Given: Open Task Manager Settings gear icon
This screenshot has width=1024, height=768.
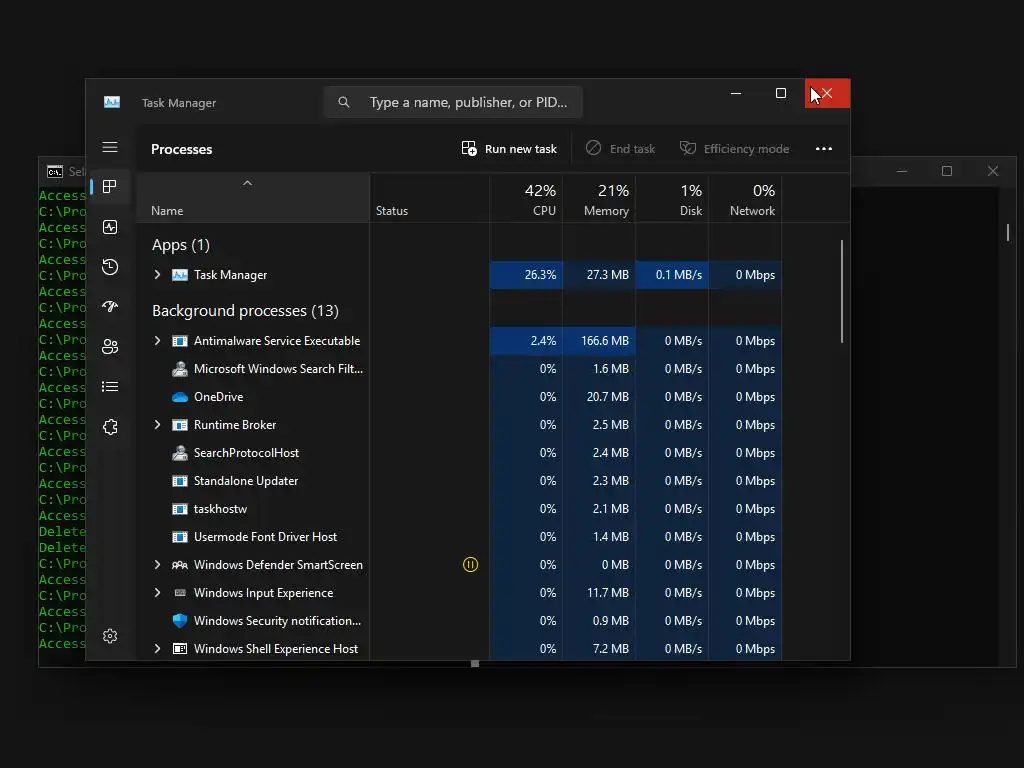Looking at the screenshot, I should [x=110, y=635].
